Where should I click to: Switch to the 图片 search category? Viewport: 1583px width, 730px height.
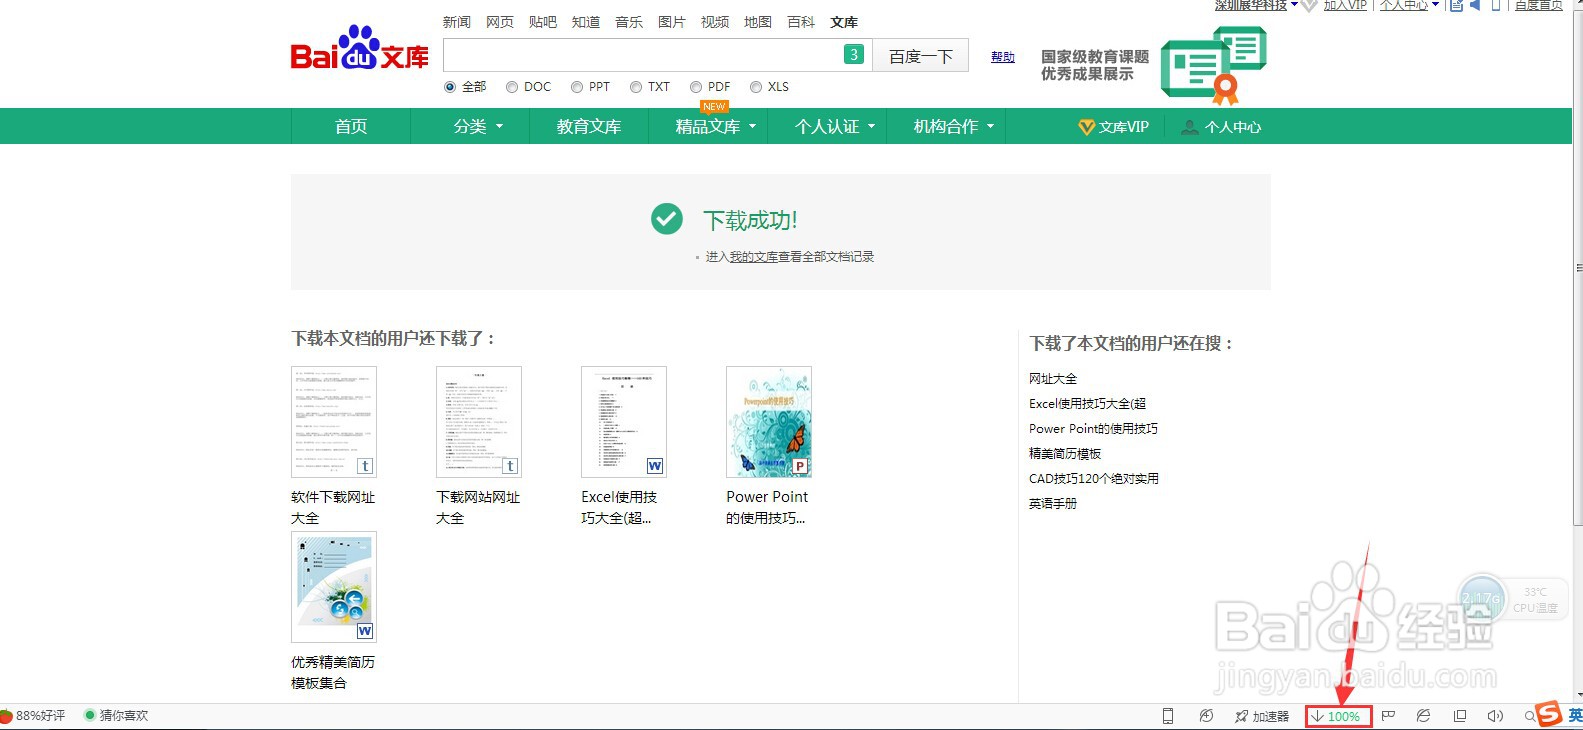coord(672,22)
